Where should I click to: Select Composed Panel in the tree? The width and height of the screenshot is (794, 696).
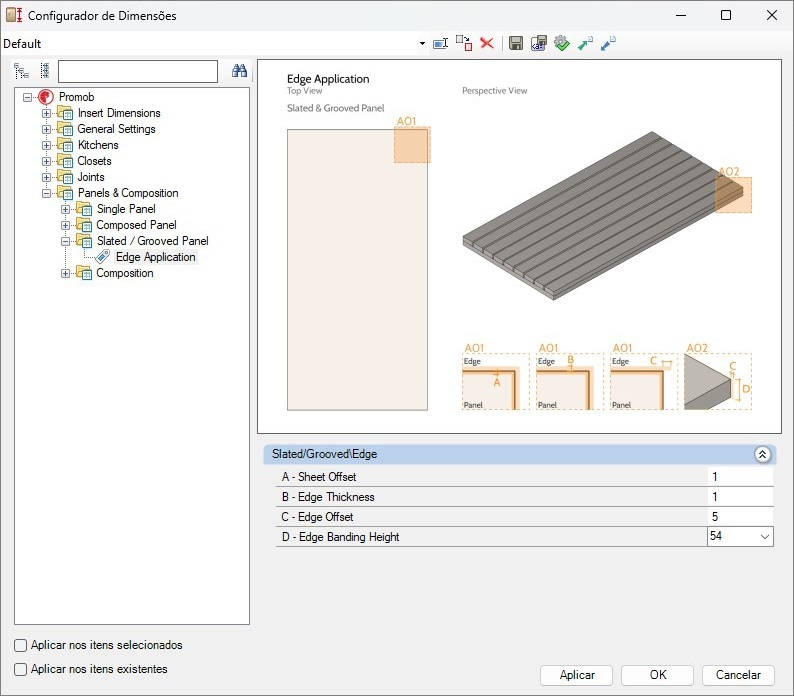pos(136,225)
